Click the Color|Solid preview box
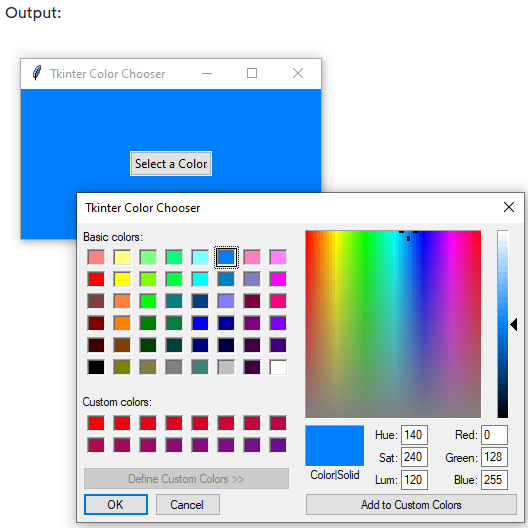Viewport: 528px width, 528px height. point(334,446)
